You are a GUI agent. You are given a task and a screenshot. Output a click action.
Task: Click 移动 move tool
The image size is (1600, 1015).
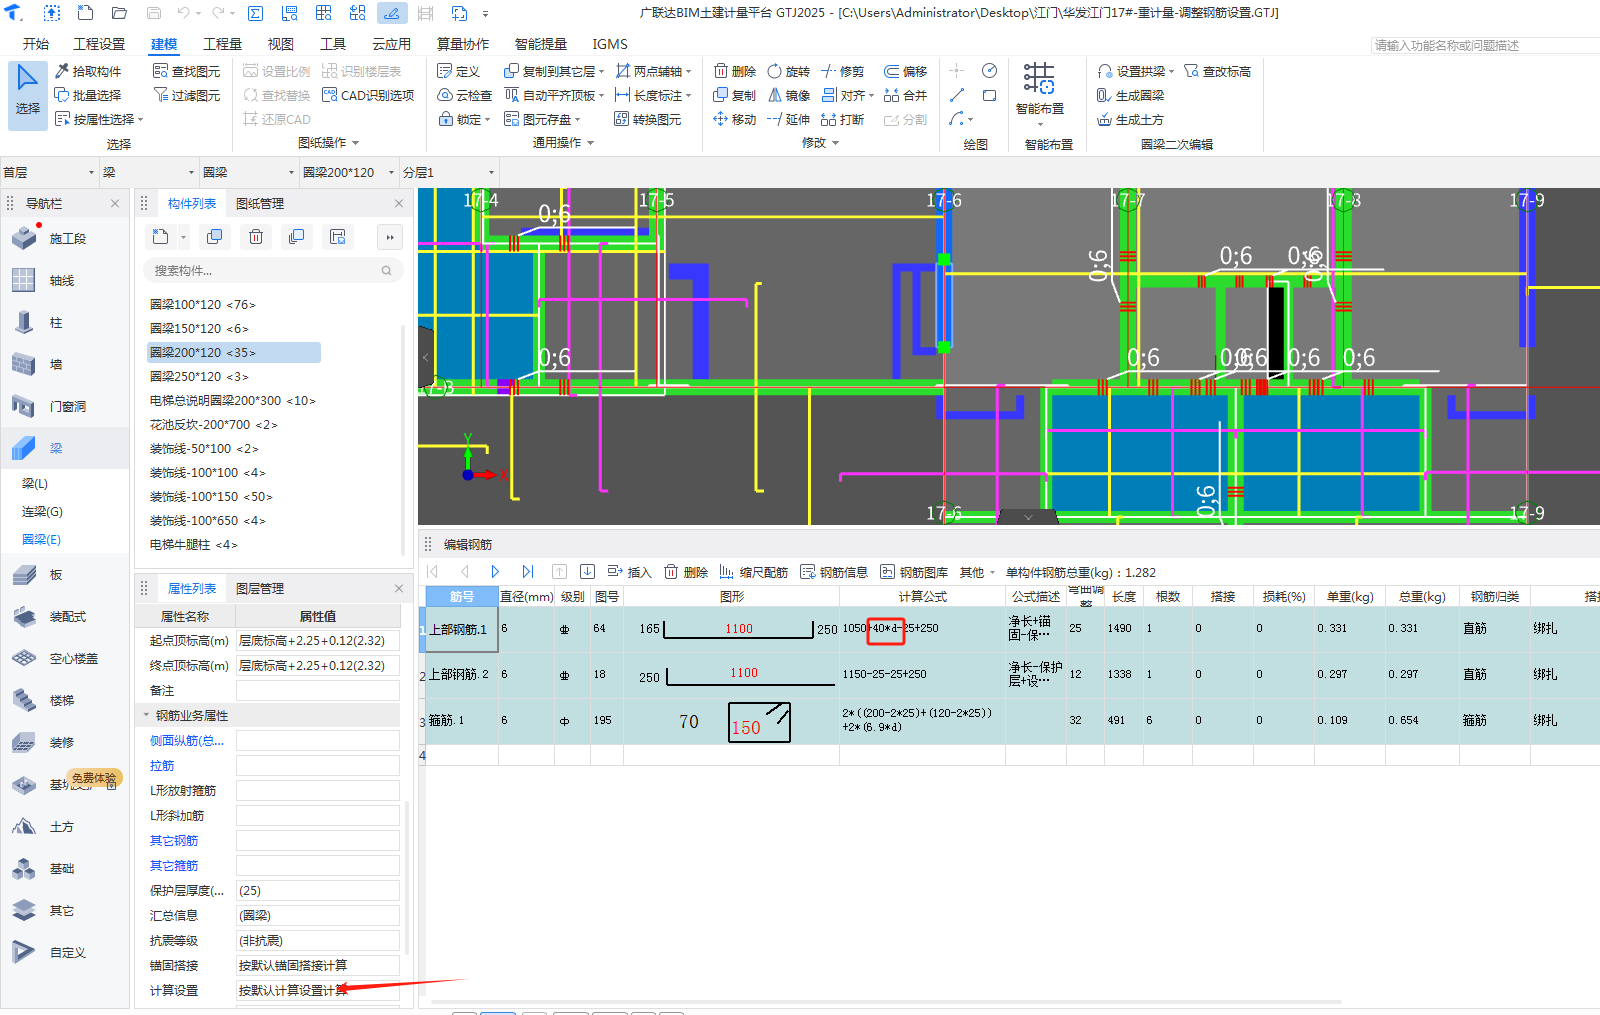735,119
